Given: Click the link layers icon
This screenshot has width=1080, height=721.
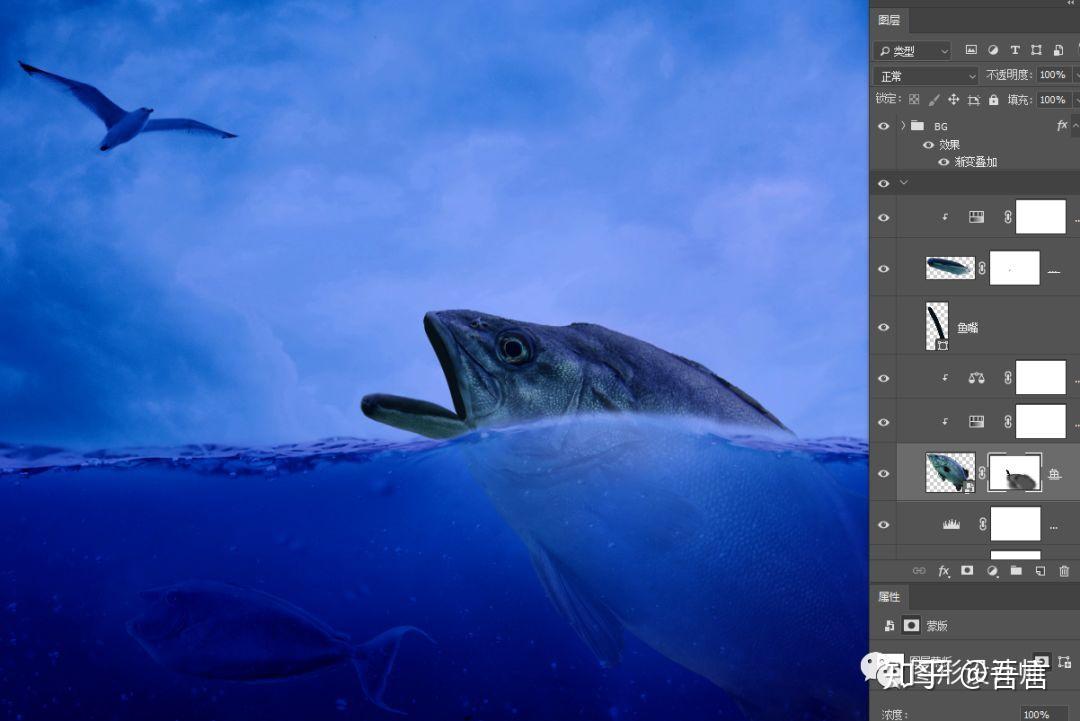Looking at the screenshot, I should pyautogui.click(x=919, y=570).
